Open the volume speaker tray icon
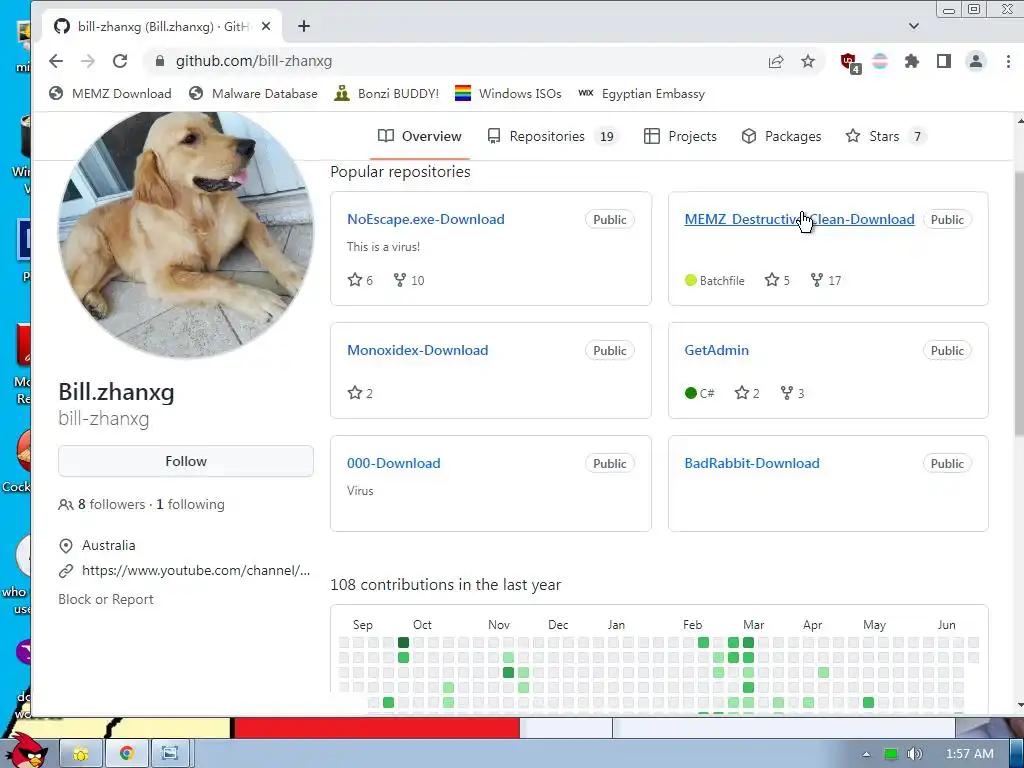 [x=914, y=754]
